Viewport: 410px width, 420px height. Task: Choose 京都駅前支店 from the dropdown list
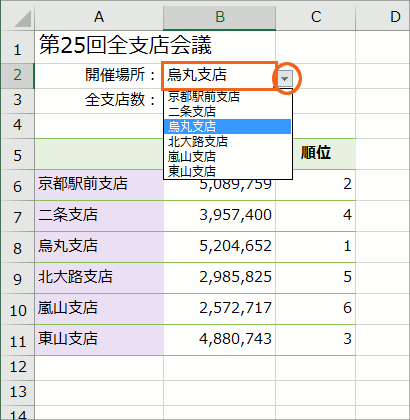(228, 97)
